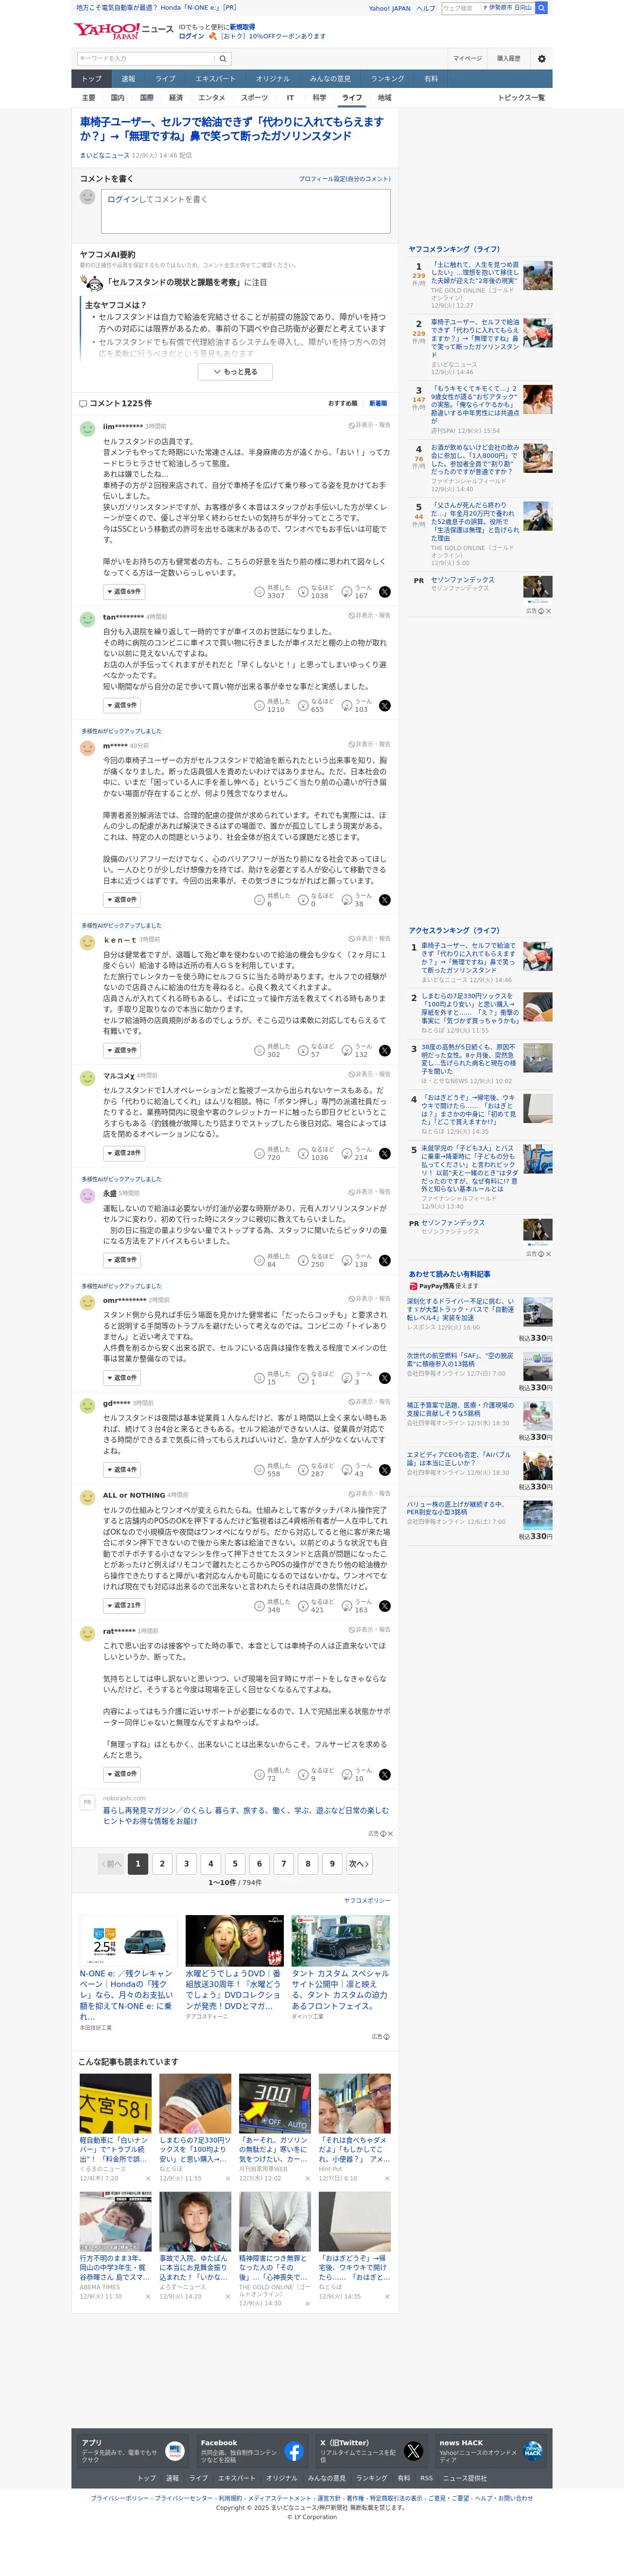Share iim******** comment on X
This screenshot has height=2576, width=624.
tap(385, 592)
